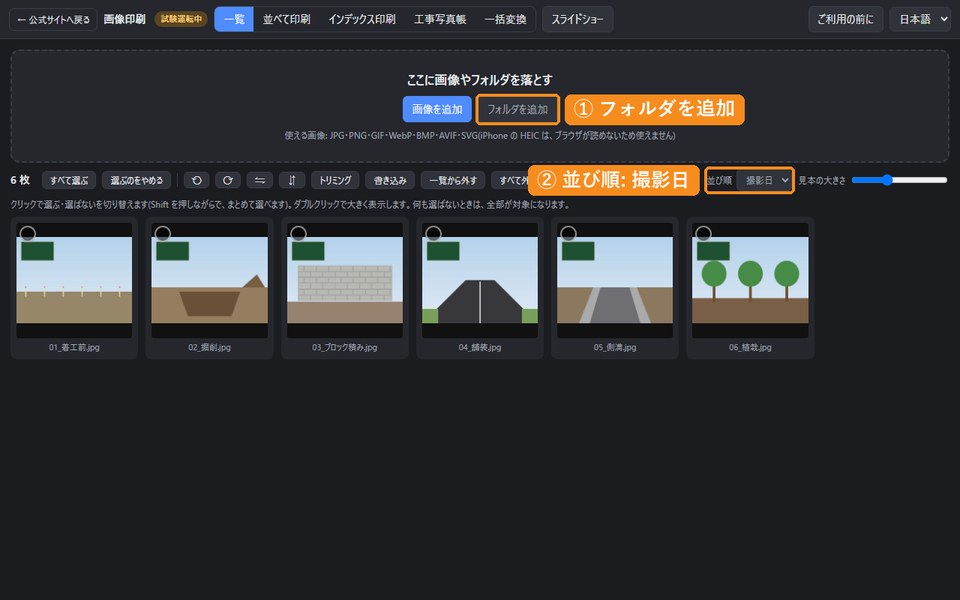Open the ご利用の前に page
The width and height of the screenshot is (960, 600).
[x=846, y=19]
